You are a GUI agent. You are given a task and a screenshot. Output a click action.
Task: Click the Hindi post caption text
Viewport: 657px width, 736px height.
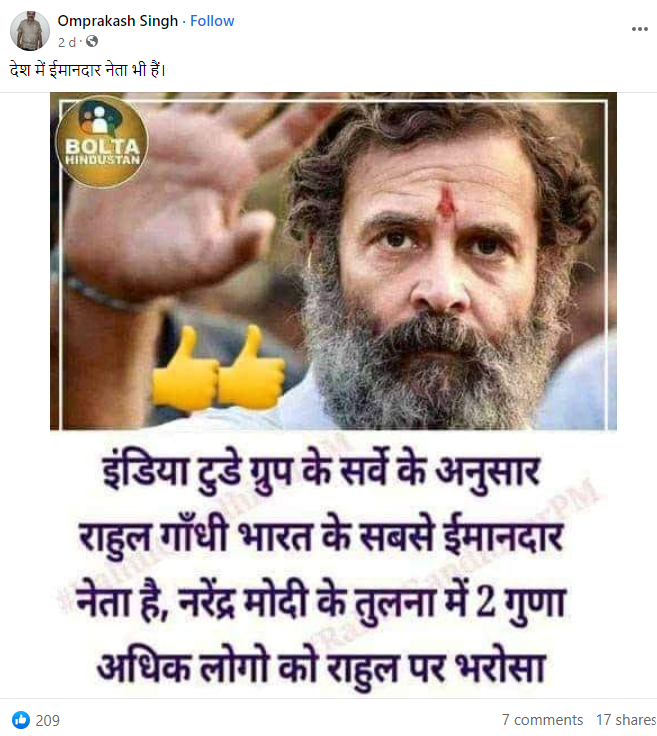pos(88,70)
